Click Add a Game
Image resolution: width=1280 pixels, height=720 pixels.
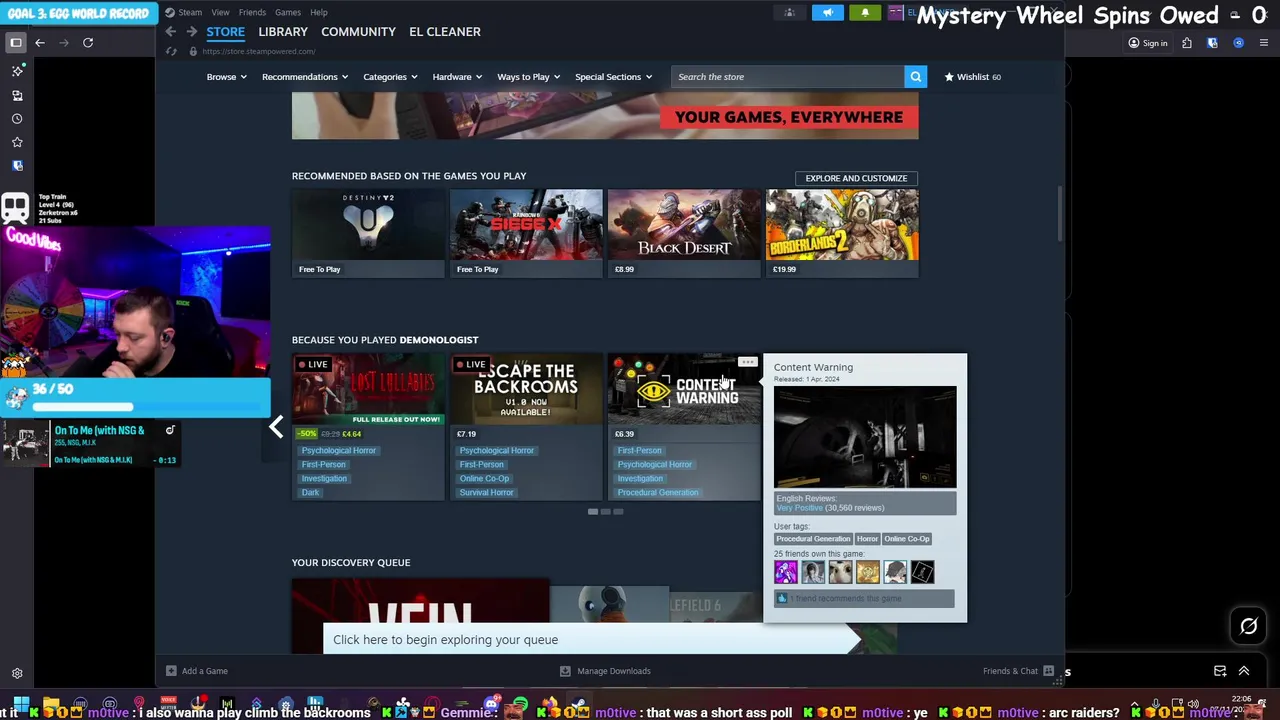(197, 671)
